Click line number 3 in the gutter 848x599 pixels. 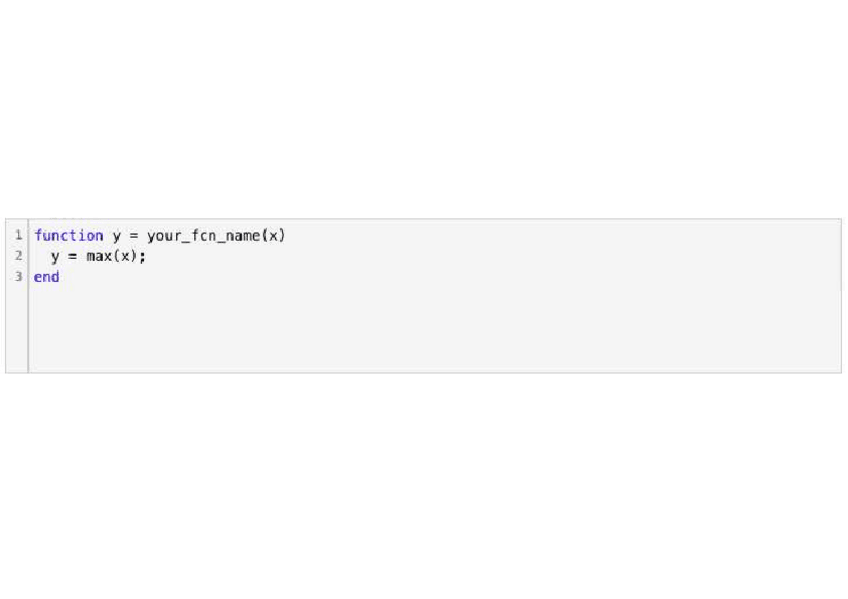pos(18,277)
